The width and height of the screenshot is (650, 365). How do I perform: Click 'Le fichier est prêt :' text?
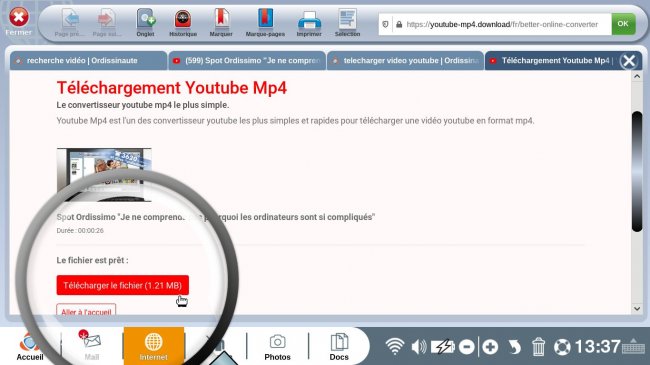point(92,260)
